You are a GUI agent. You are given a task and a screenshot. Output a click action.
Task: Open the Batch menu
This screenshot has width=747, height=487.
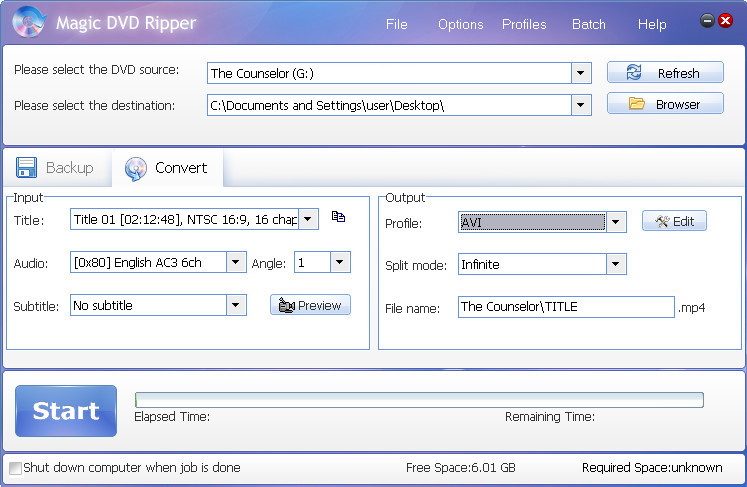coord(589,24)
